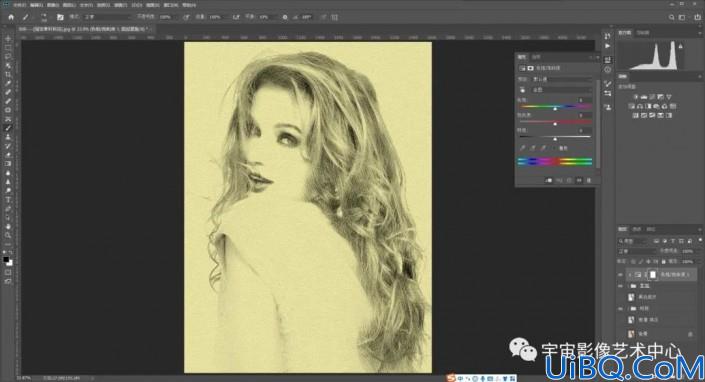
Task: Switch to the Channels tab
Action: pyautogui.click(x=637, y=229)
